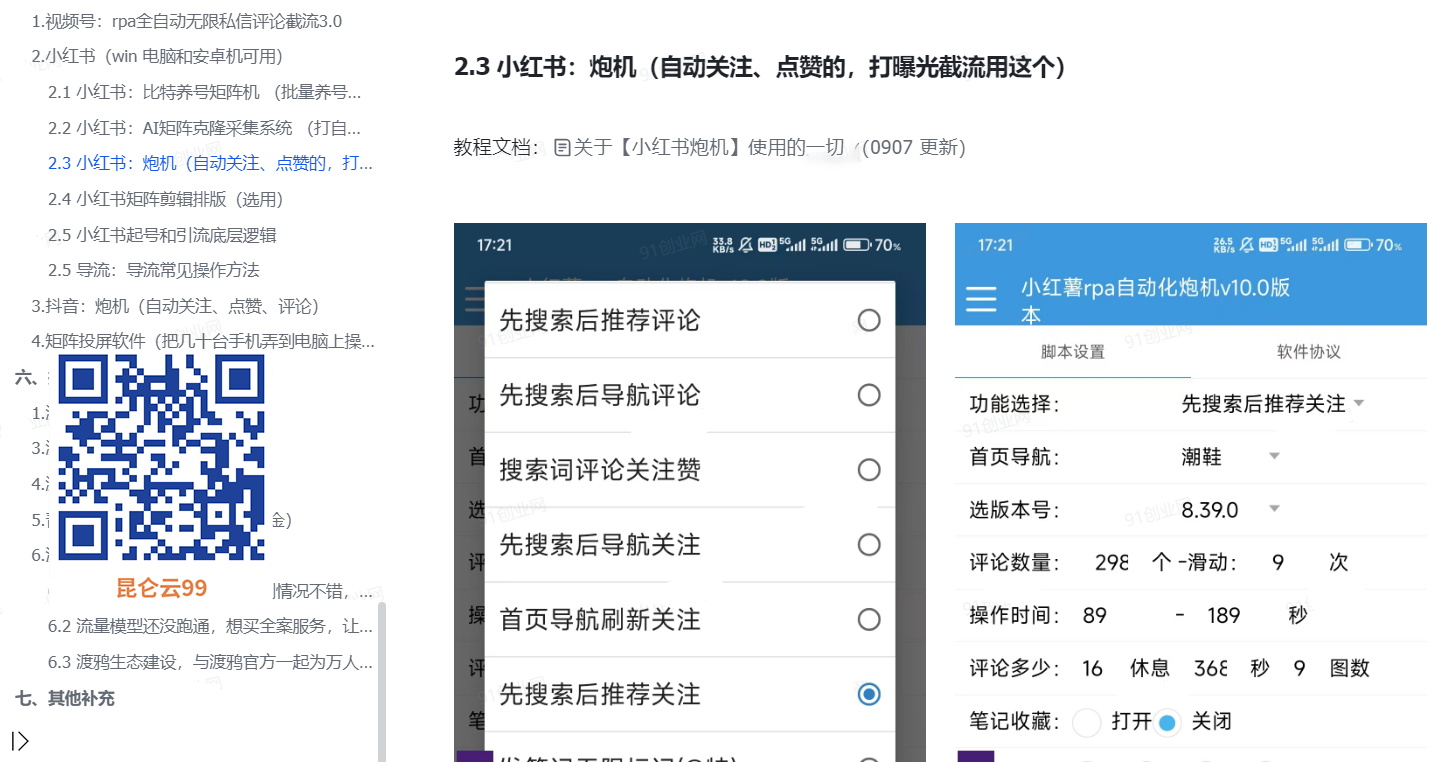Open outline item 2.1 小红书：比特养号矩阵机
Screen dimensions: 1441x762
[x=205, y=92]
